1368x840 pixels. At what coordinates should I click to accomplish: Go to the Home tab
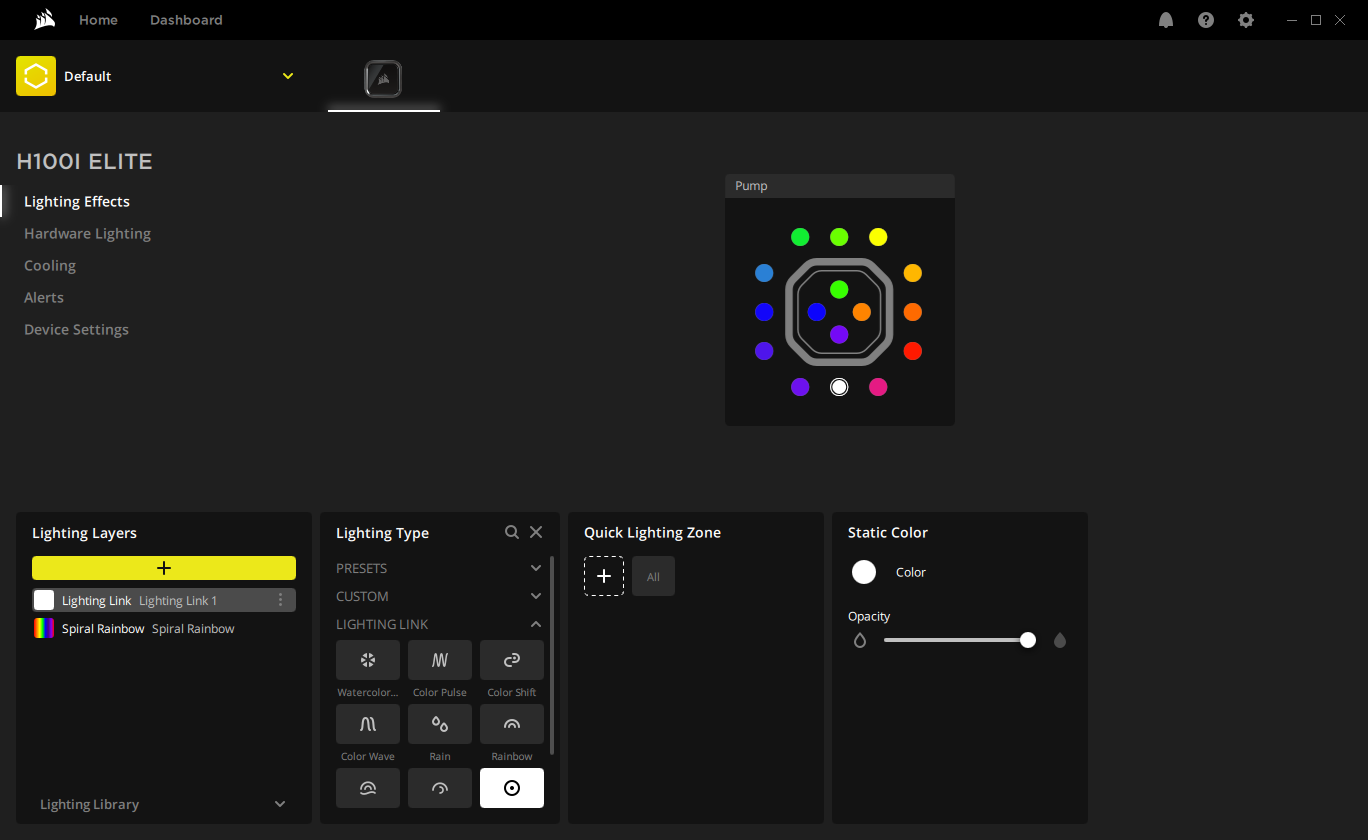coord(98,20)
